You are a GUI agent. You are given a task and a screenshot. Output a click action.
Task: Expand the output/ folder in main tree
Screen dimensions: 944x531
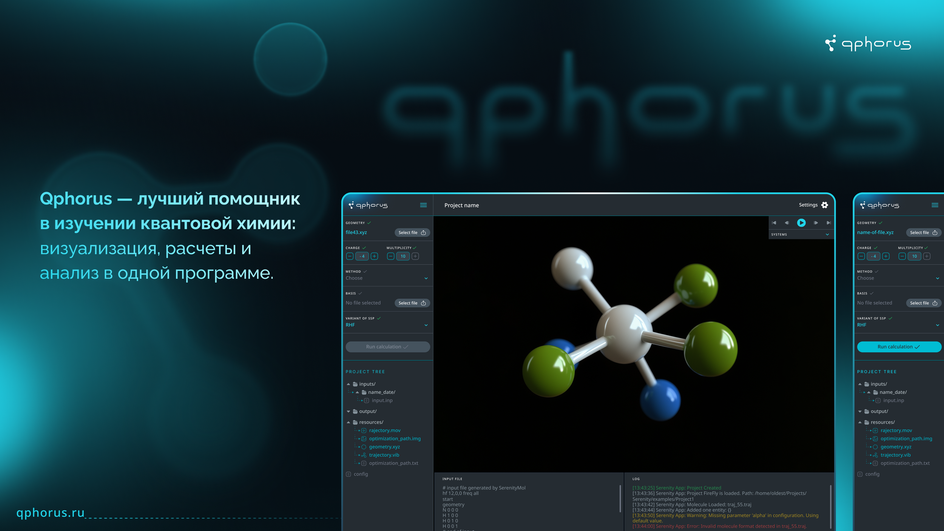[348, 412]
